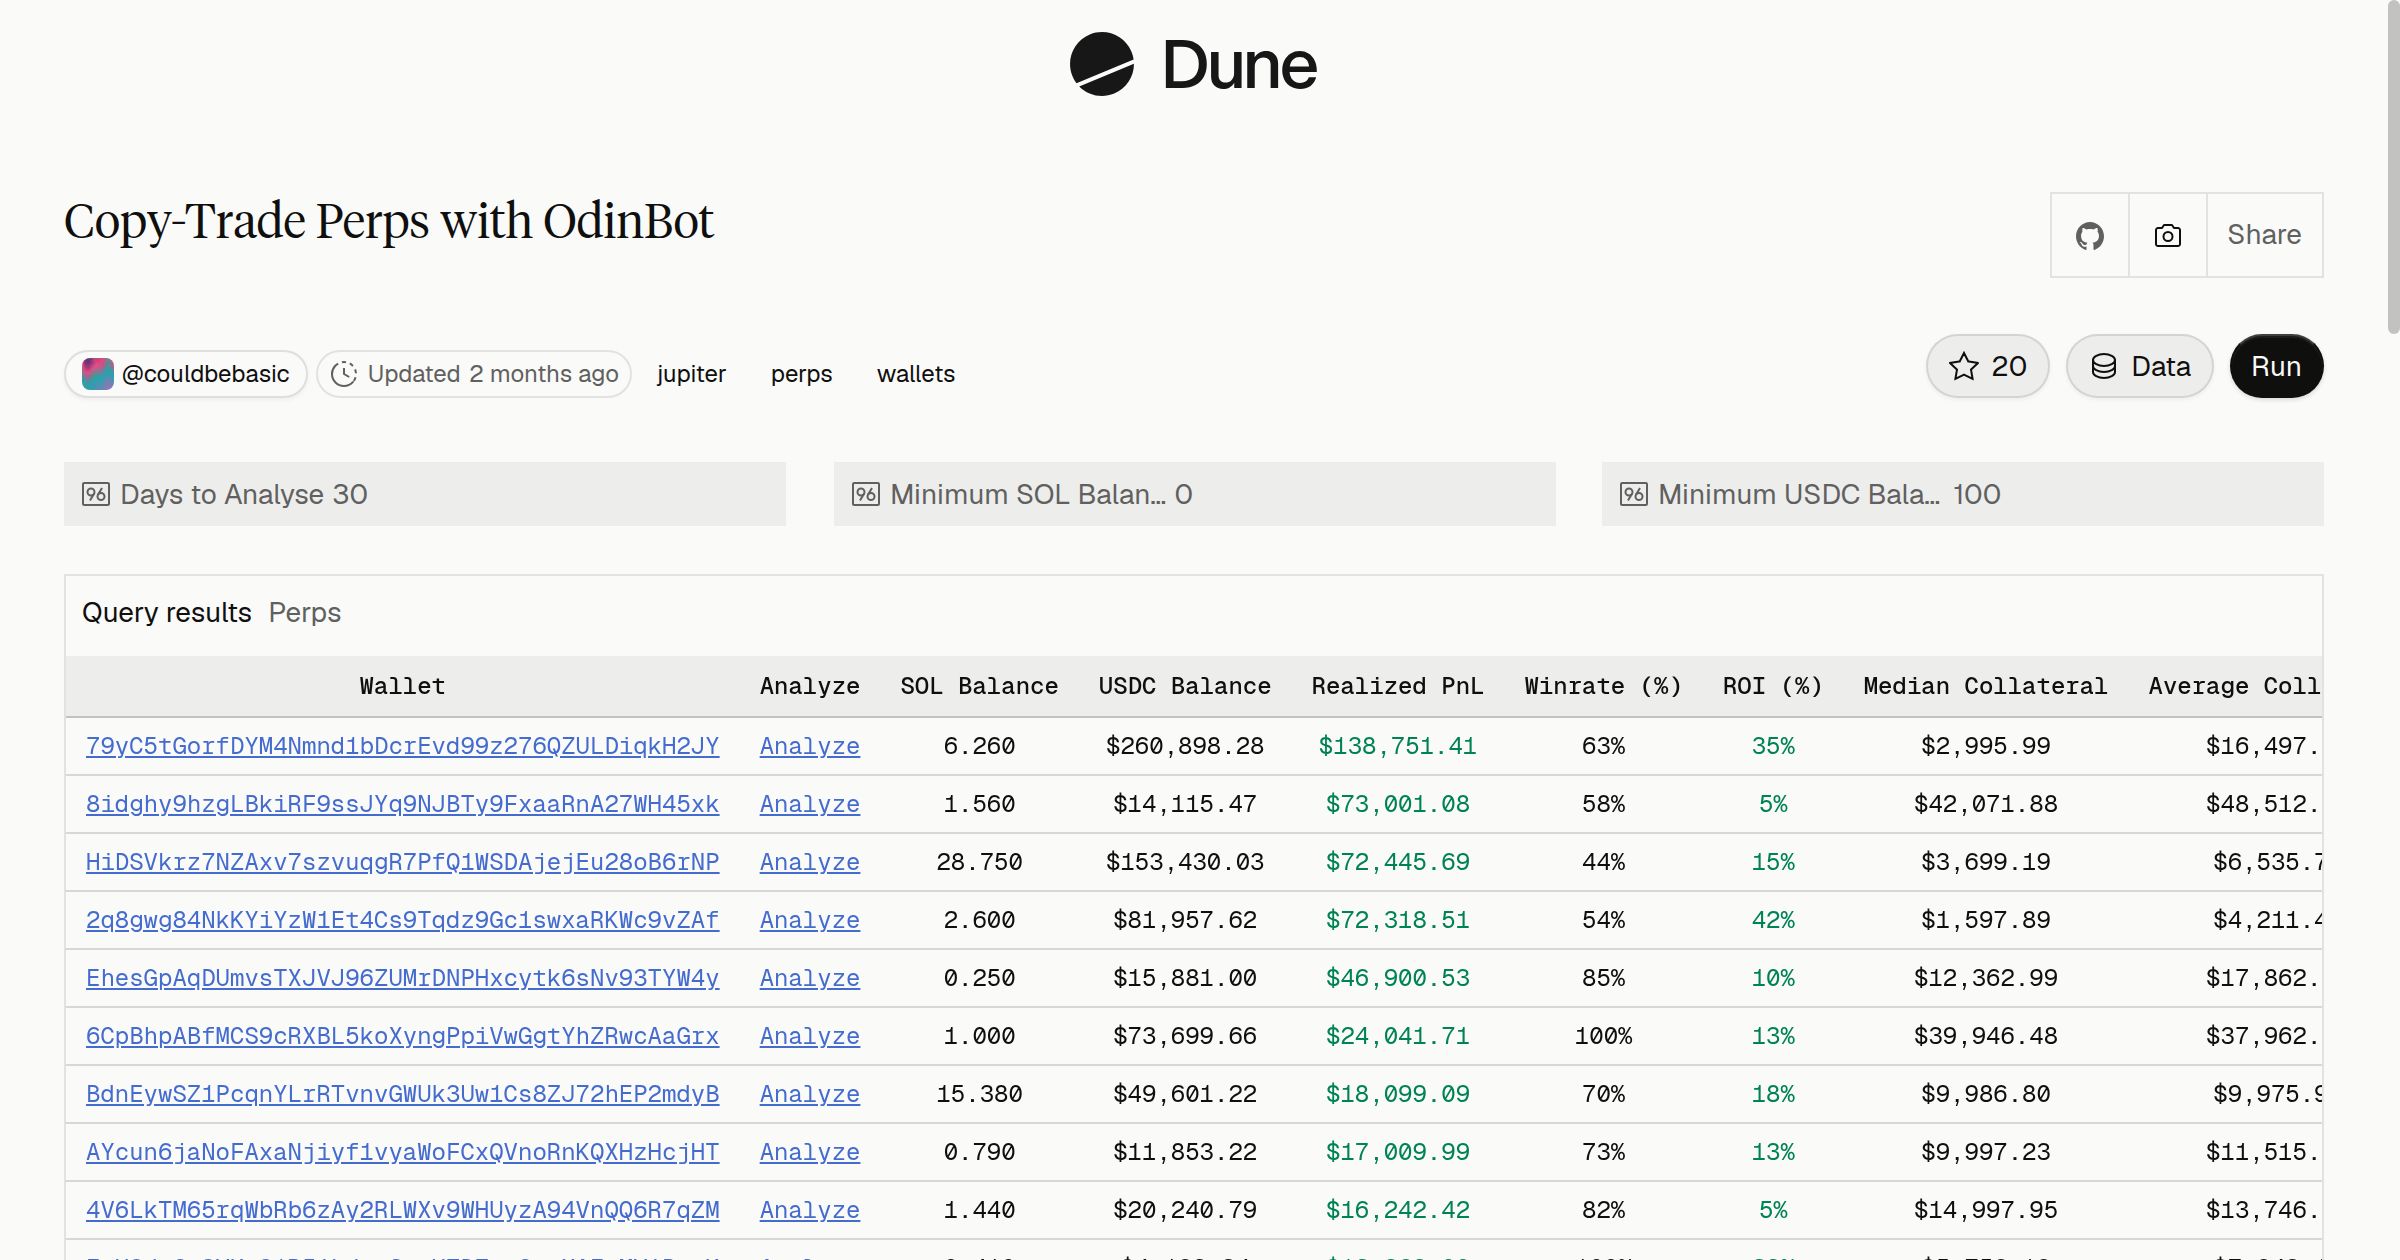2400x1260 pixels.
Task: Open wallet 6CpBhpABfMCS9cRXBL5koXyngPpiVwGgtYhZRwcAaGrx
Action: (402, 1036)
